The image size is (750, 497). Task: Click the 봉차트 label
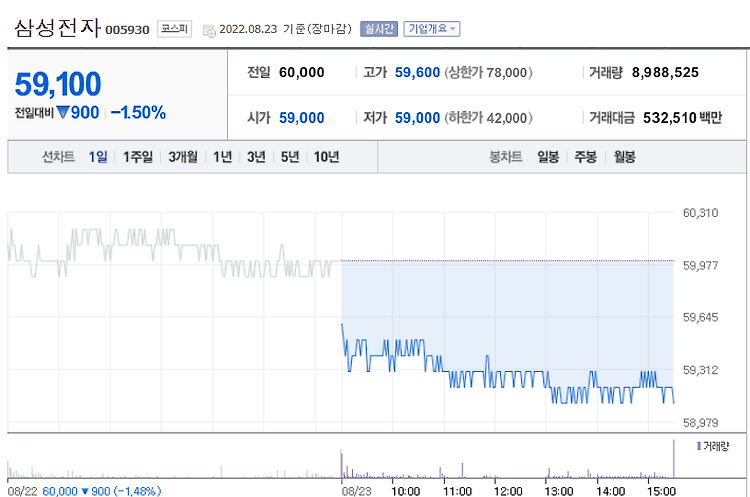[x=506, y=156]
